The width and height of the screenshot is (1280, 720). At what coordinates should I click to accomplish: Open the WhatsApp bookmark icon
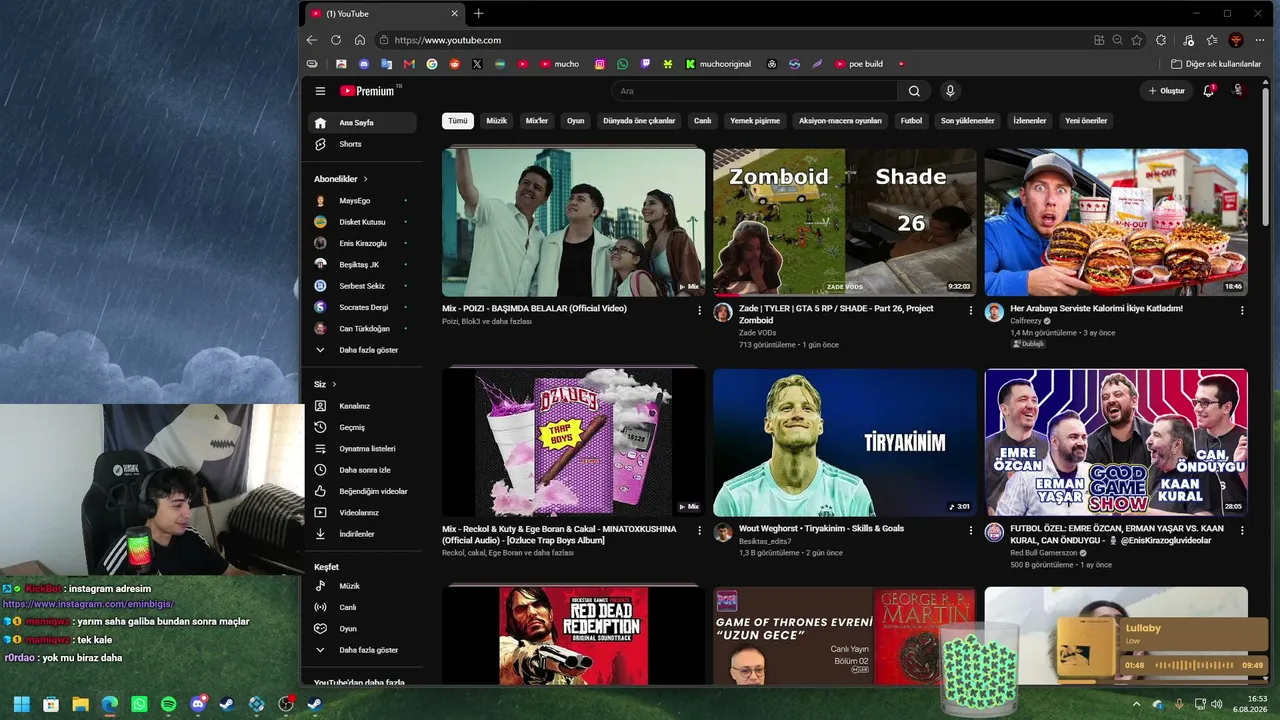point(623,64)
